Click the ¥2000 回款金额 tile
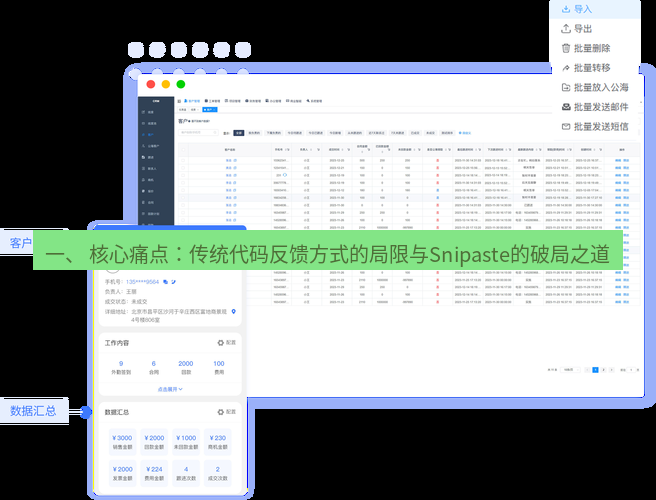Viewport: 656px width, 500px height. (x=154, y=442)
